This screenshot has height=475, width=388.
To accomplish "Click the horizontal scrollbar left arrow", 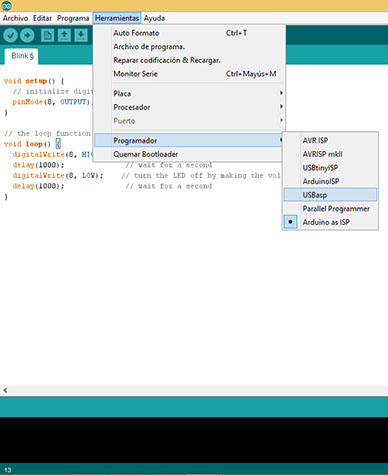I will coord(5,390).
